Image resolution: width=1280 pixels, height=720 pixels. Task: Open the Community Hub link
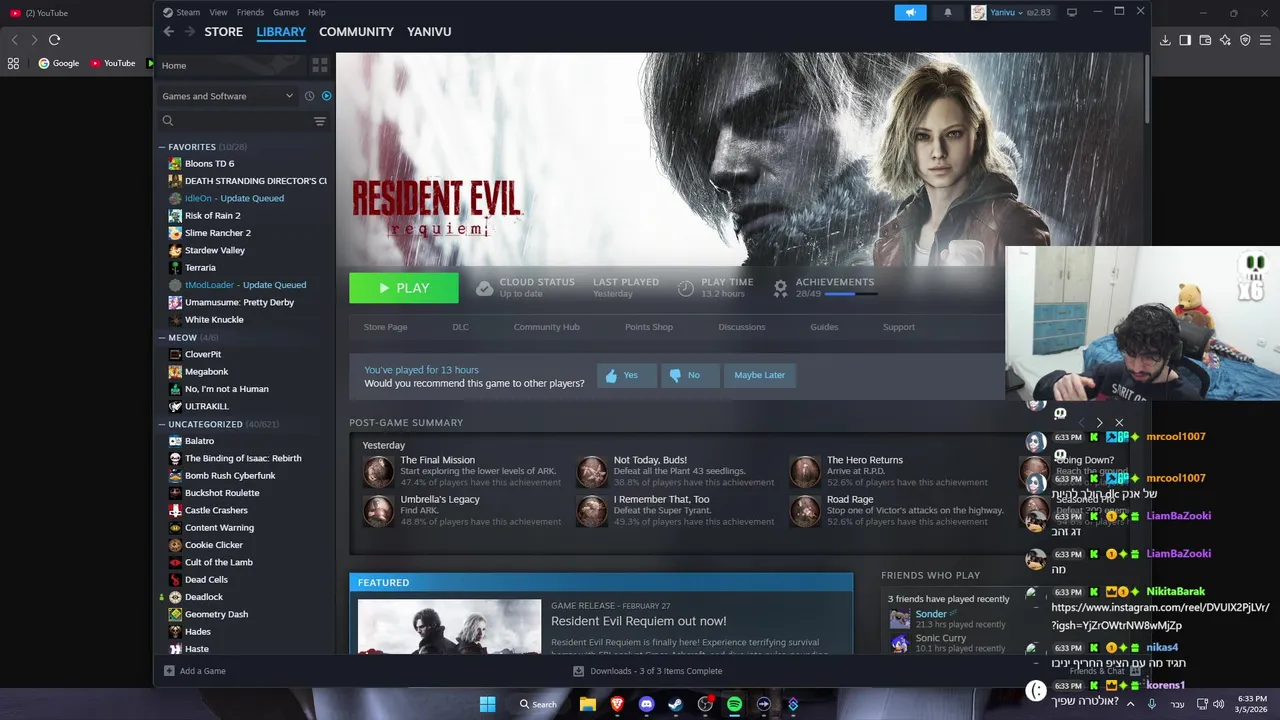coord(546,327)
